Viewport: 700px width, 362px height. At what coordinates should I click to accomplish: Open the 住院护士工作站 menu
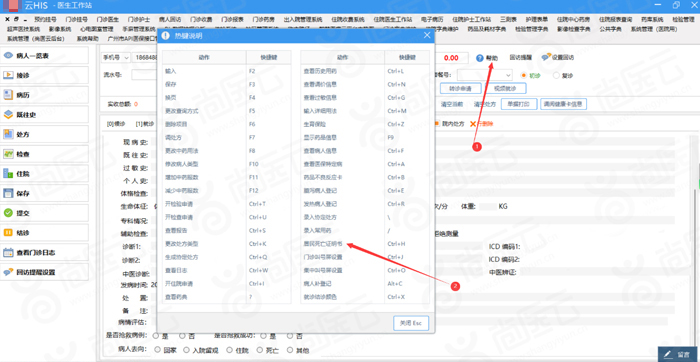click(472, 20)
